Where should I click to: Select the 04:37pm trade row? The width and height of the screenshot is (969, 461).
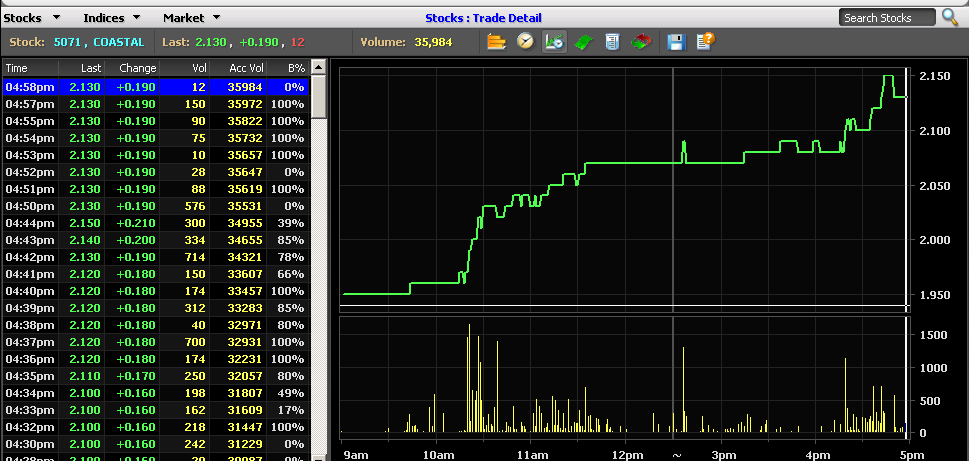point(155,342)
